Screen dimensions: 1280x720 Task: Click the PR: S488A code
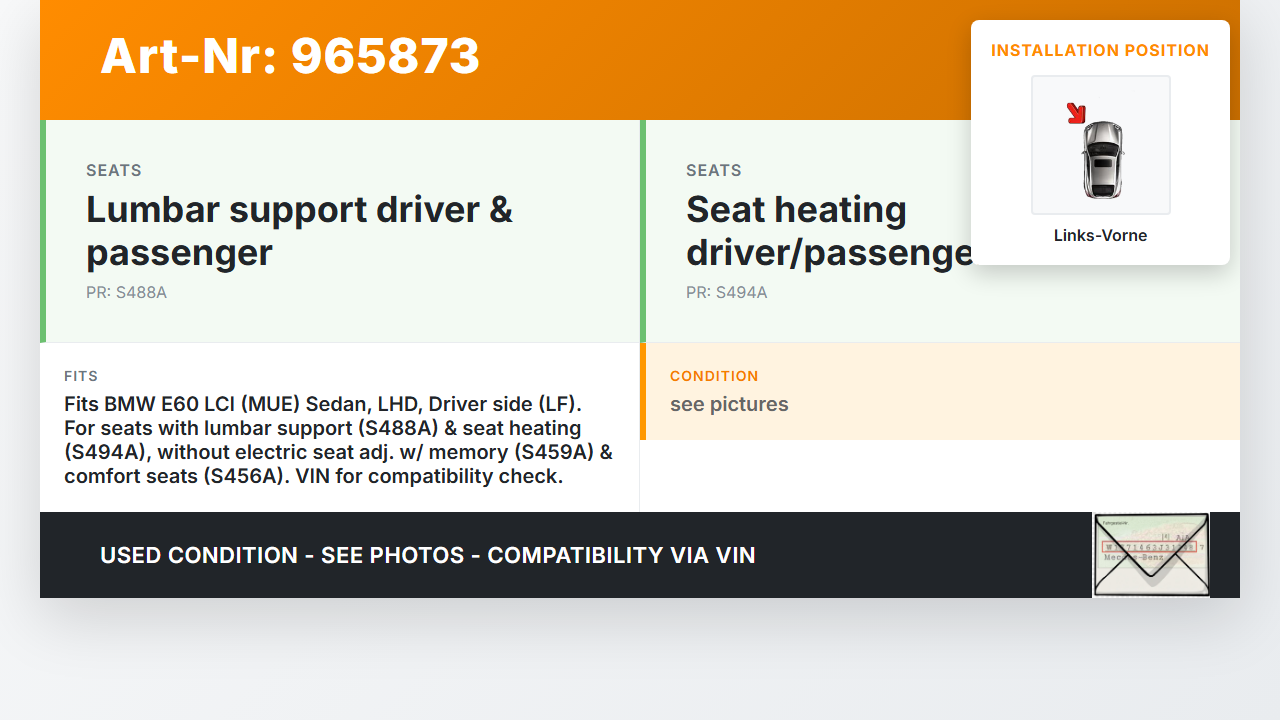tap(126, 293)
